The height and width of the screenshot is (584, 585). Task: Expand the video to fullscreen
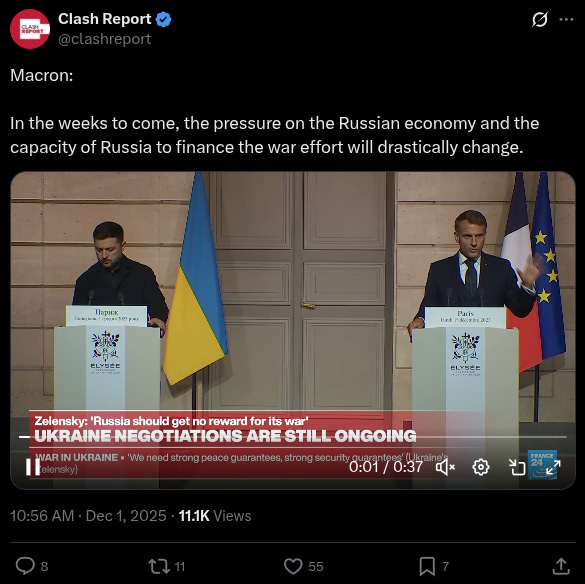[x=553, y=467]
